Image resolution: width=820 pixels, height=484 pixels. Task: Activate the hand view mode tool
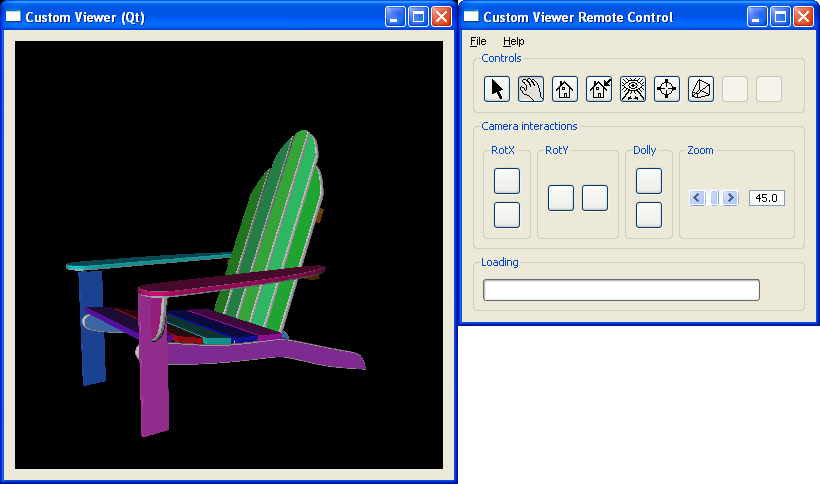531,89
